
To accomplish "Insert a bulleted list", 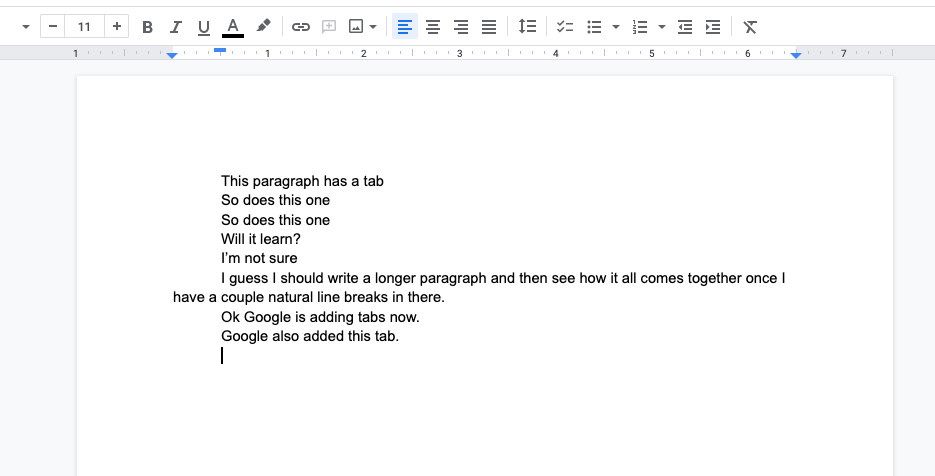I will [x=594, y=27].
